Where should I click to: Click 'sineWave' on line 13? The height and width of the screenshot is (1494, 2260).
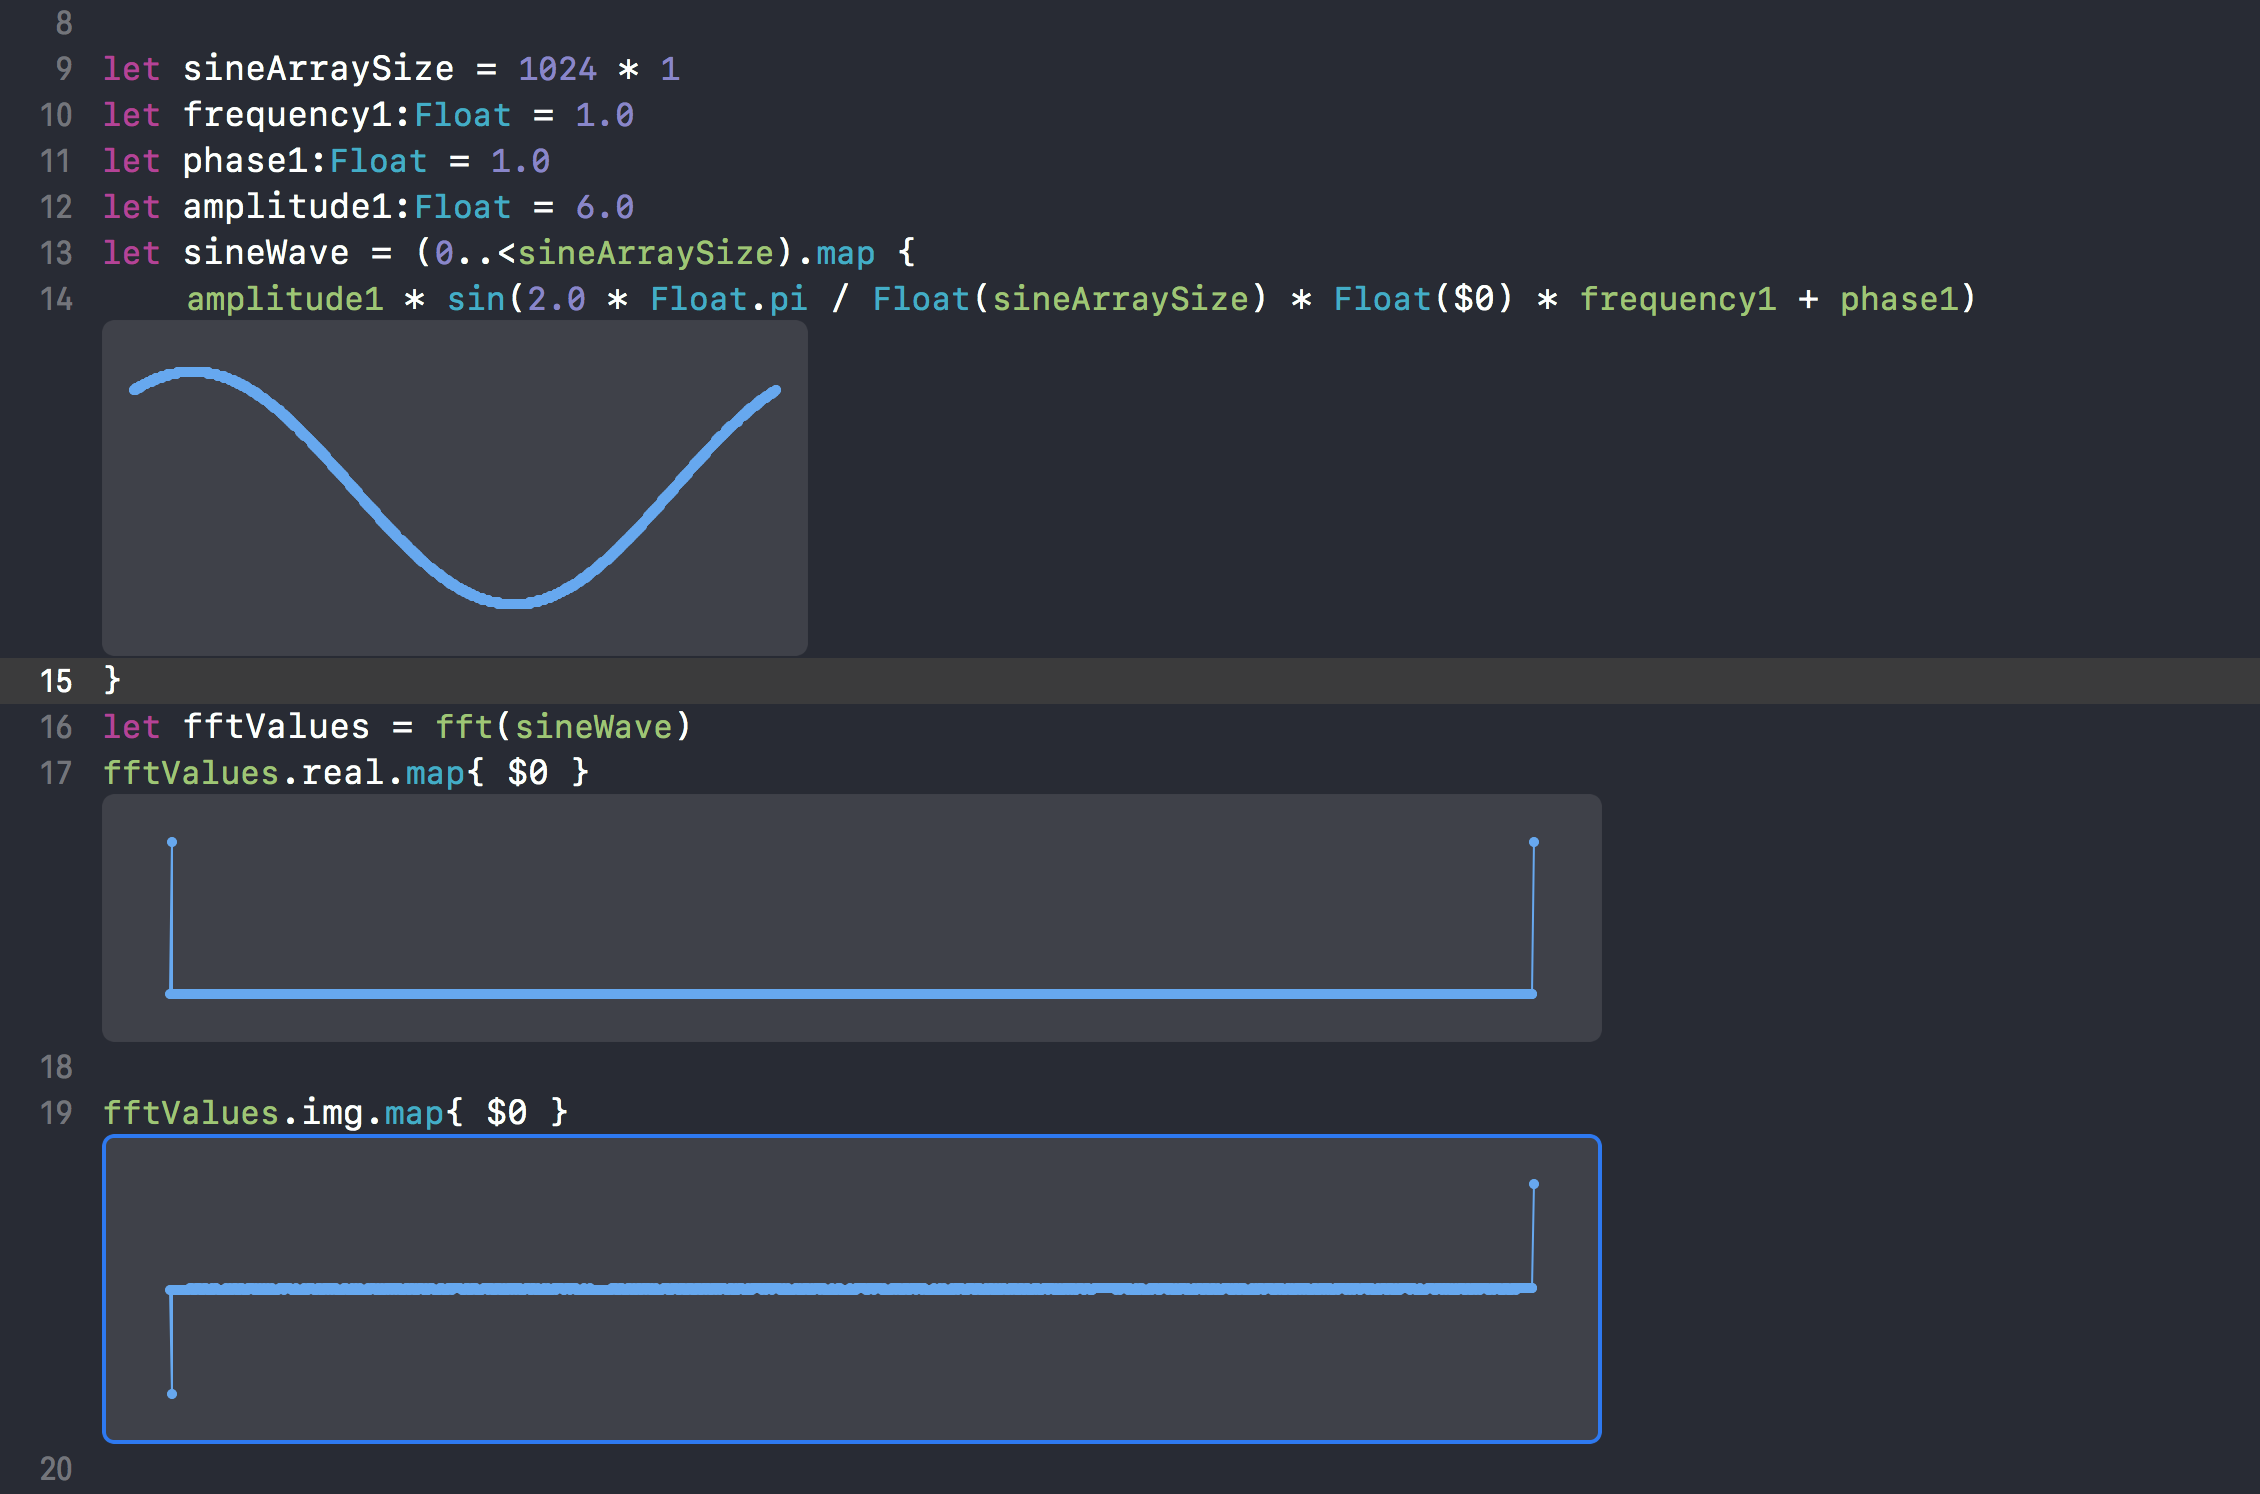(266, 253)
